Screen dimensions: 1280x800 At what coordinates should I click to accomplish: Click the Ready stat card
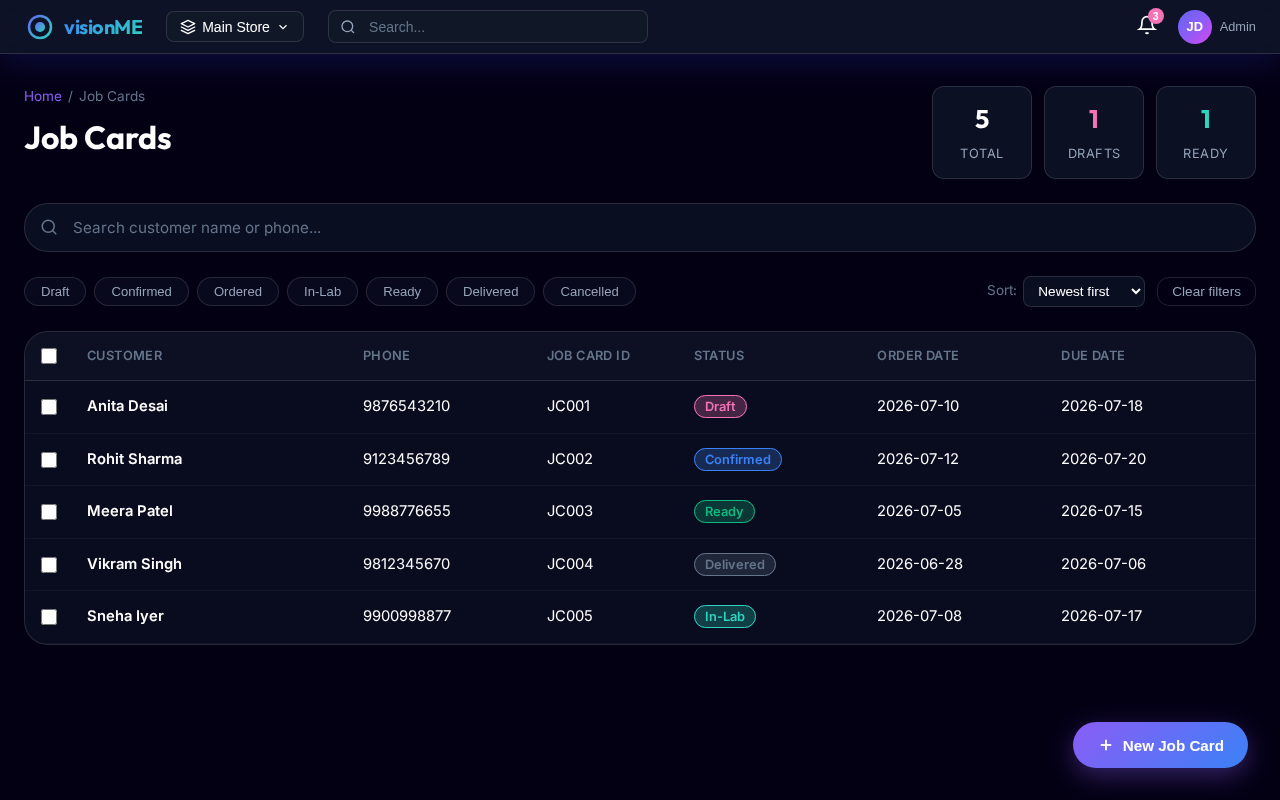(1206, 132)
